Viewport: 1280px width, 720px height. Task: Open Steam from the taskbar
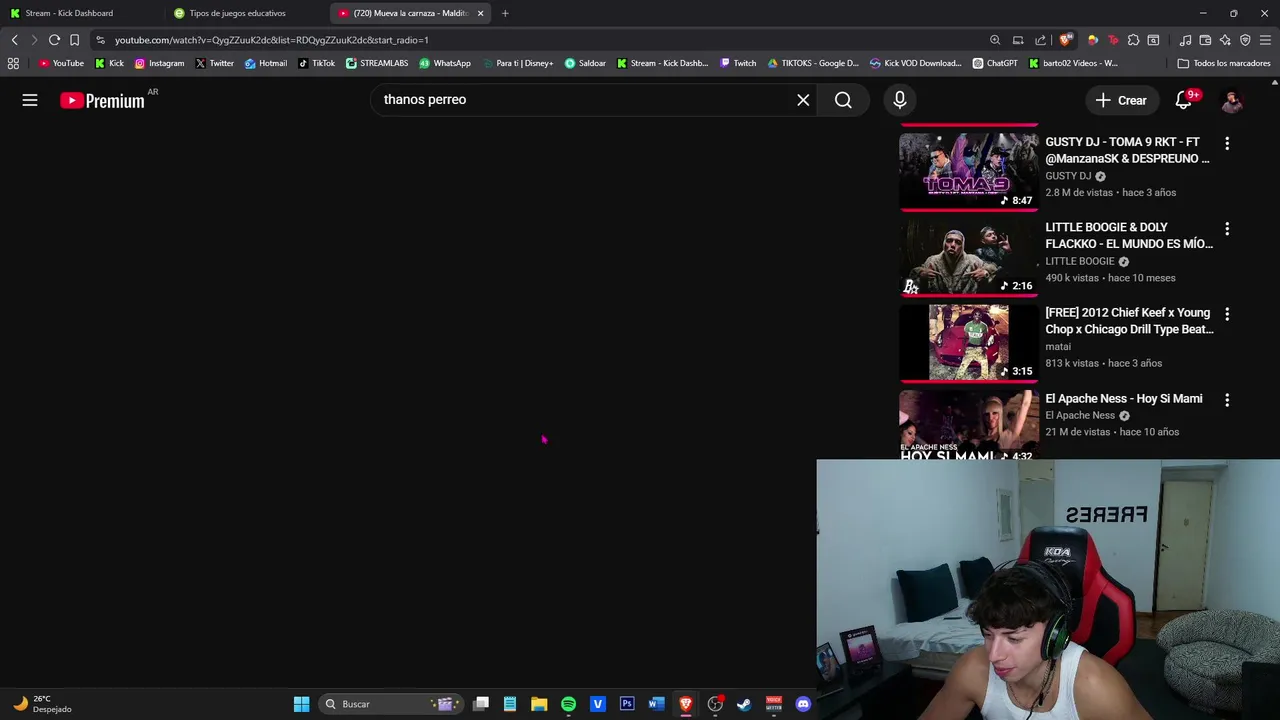coord(744,704)
